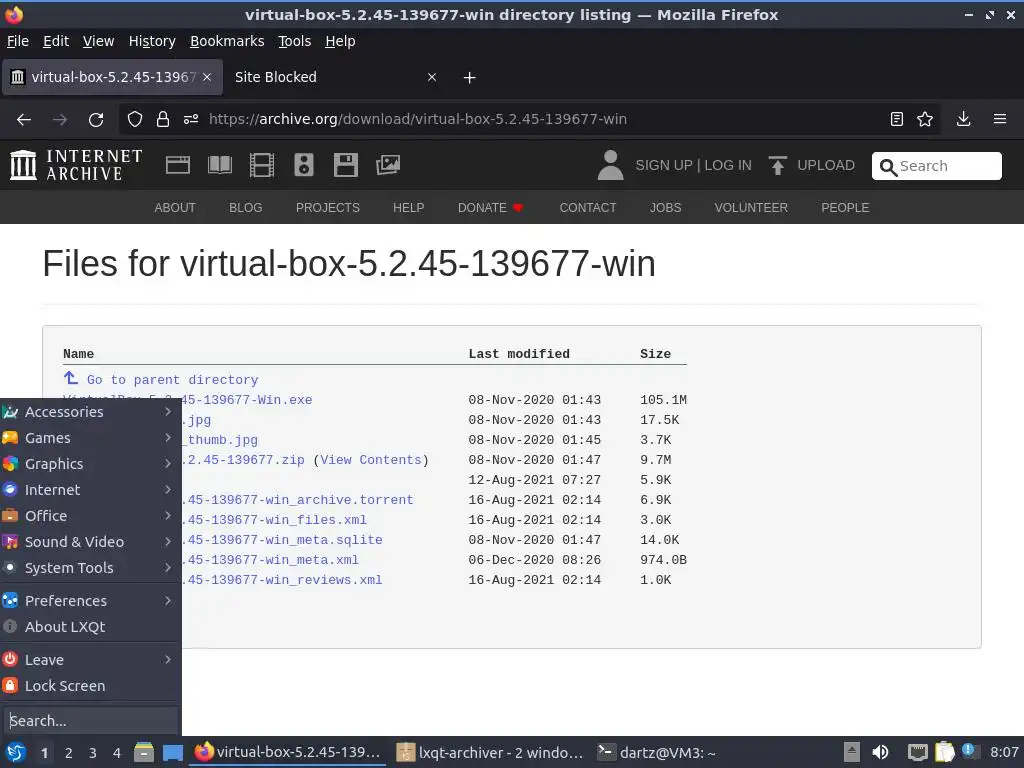Open the Bookmarks menu

(227, 41)
